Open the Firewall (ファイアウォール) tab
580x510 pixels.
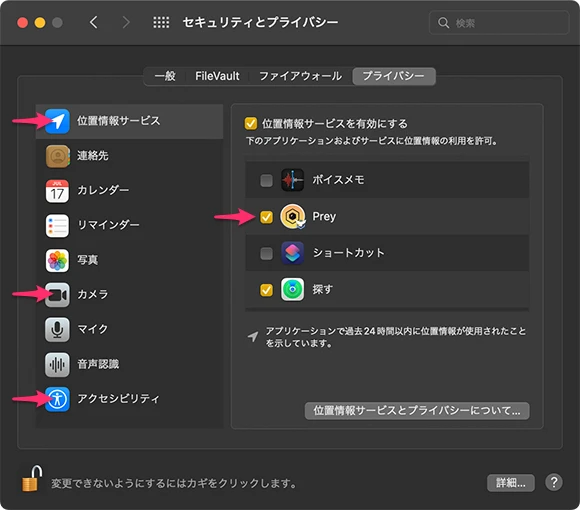click(x=300, y=76)
